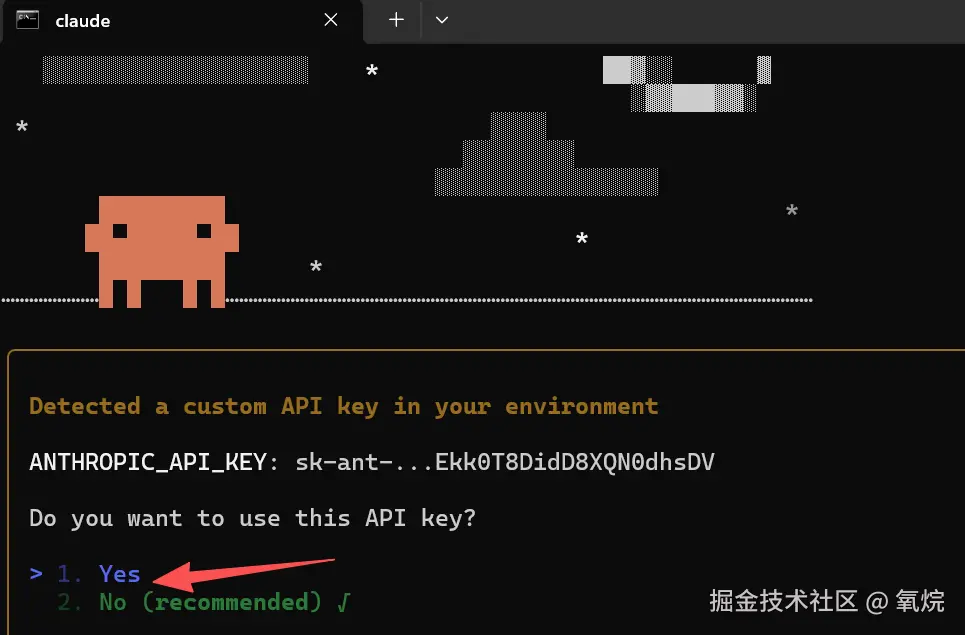Viewport: 965px width, 635px height.
Task: Click the masked sk-ant API key value
Action: pyautogui.click(x=505, y=462)
